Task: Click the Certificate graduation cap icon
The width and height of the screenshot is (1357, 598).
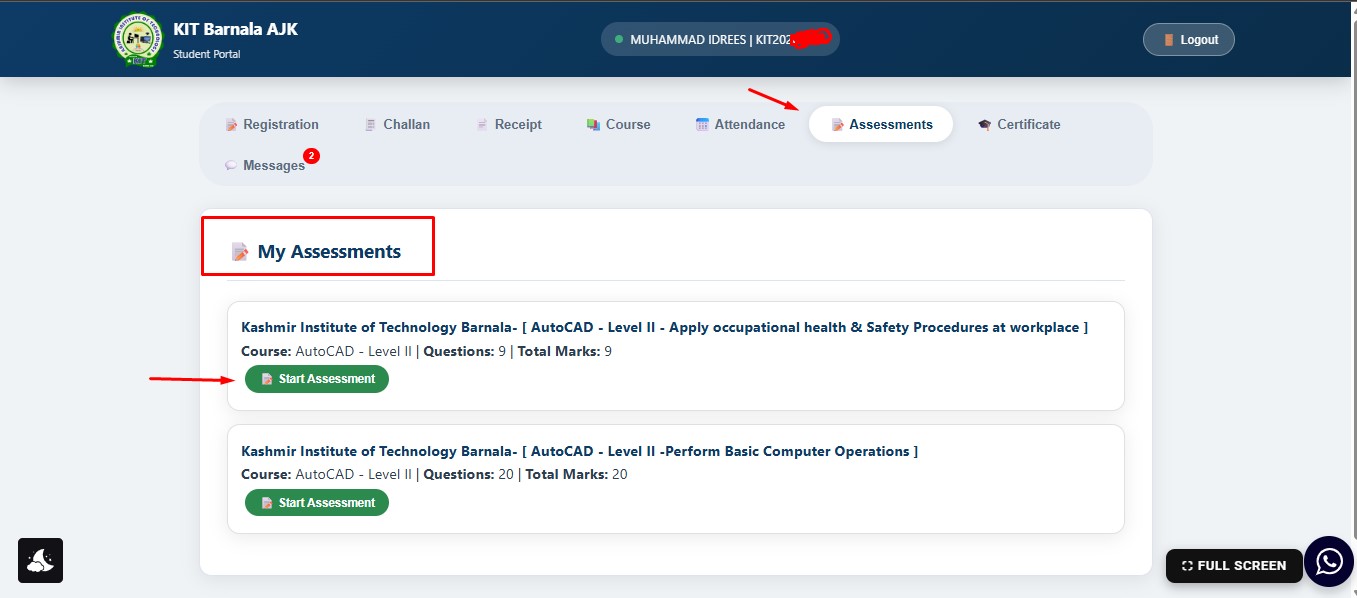Action: point(985,125)
